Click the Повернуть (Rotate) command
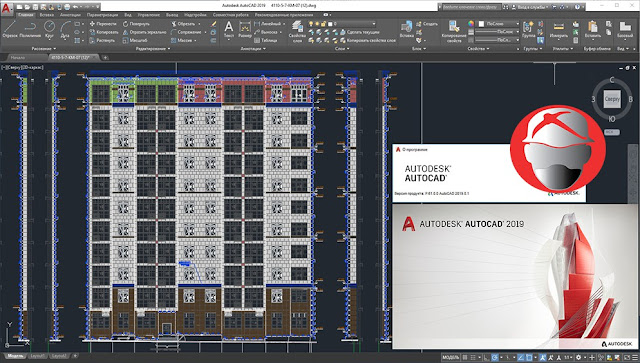 136,24
